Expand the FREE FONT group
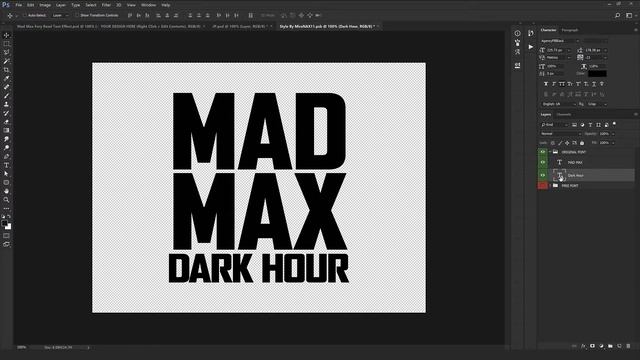Viewport: 640px width, 360px height. coord(550,186)
